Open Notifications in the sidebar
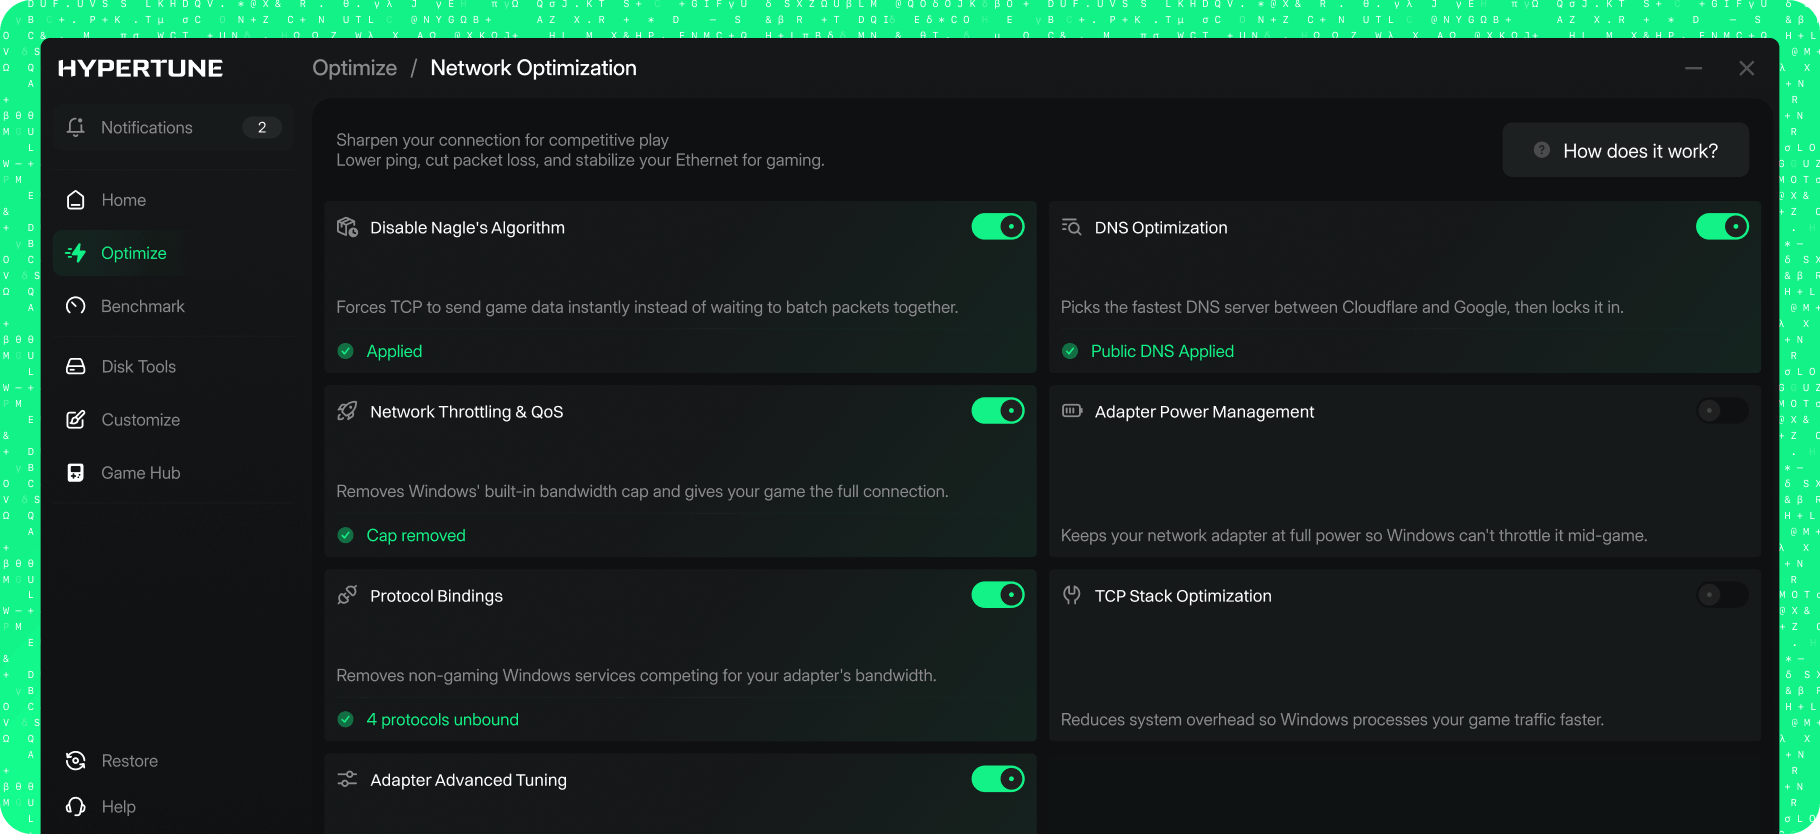Viewport: 1820px width, 834px height. (x=173, y=127)
